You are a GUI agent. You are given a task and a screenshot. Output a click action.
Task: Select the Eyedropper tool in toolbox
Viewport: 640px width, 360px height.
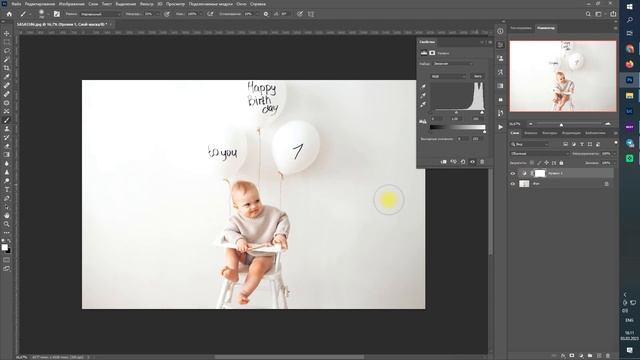pyautogui.click(x=7, y=77)
